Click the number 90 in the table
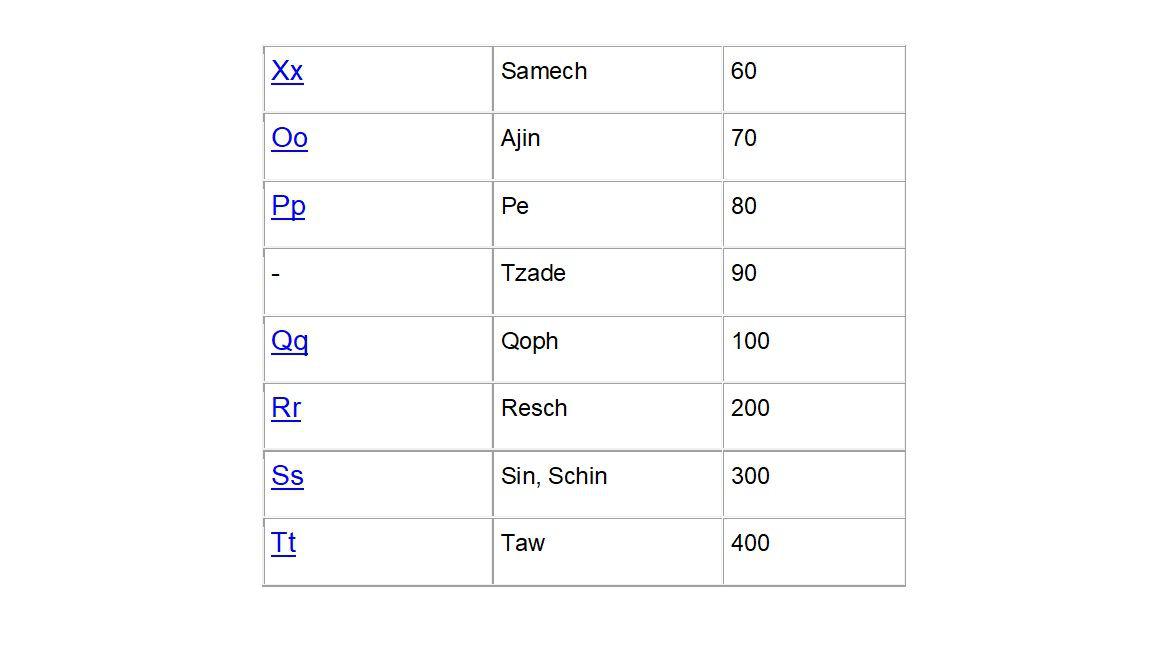Screen dimensions: 1152x648 (743, 273)
